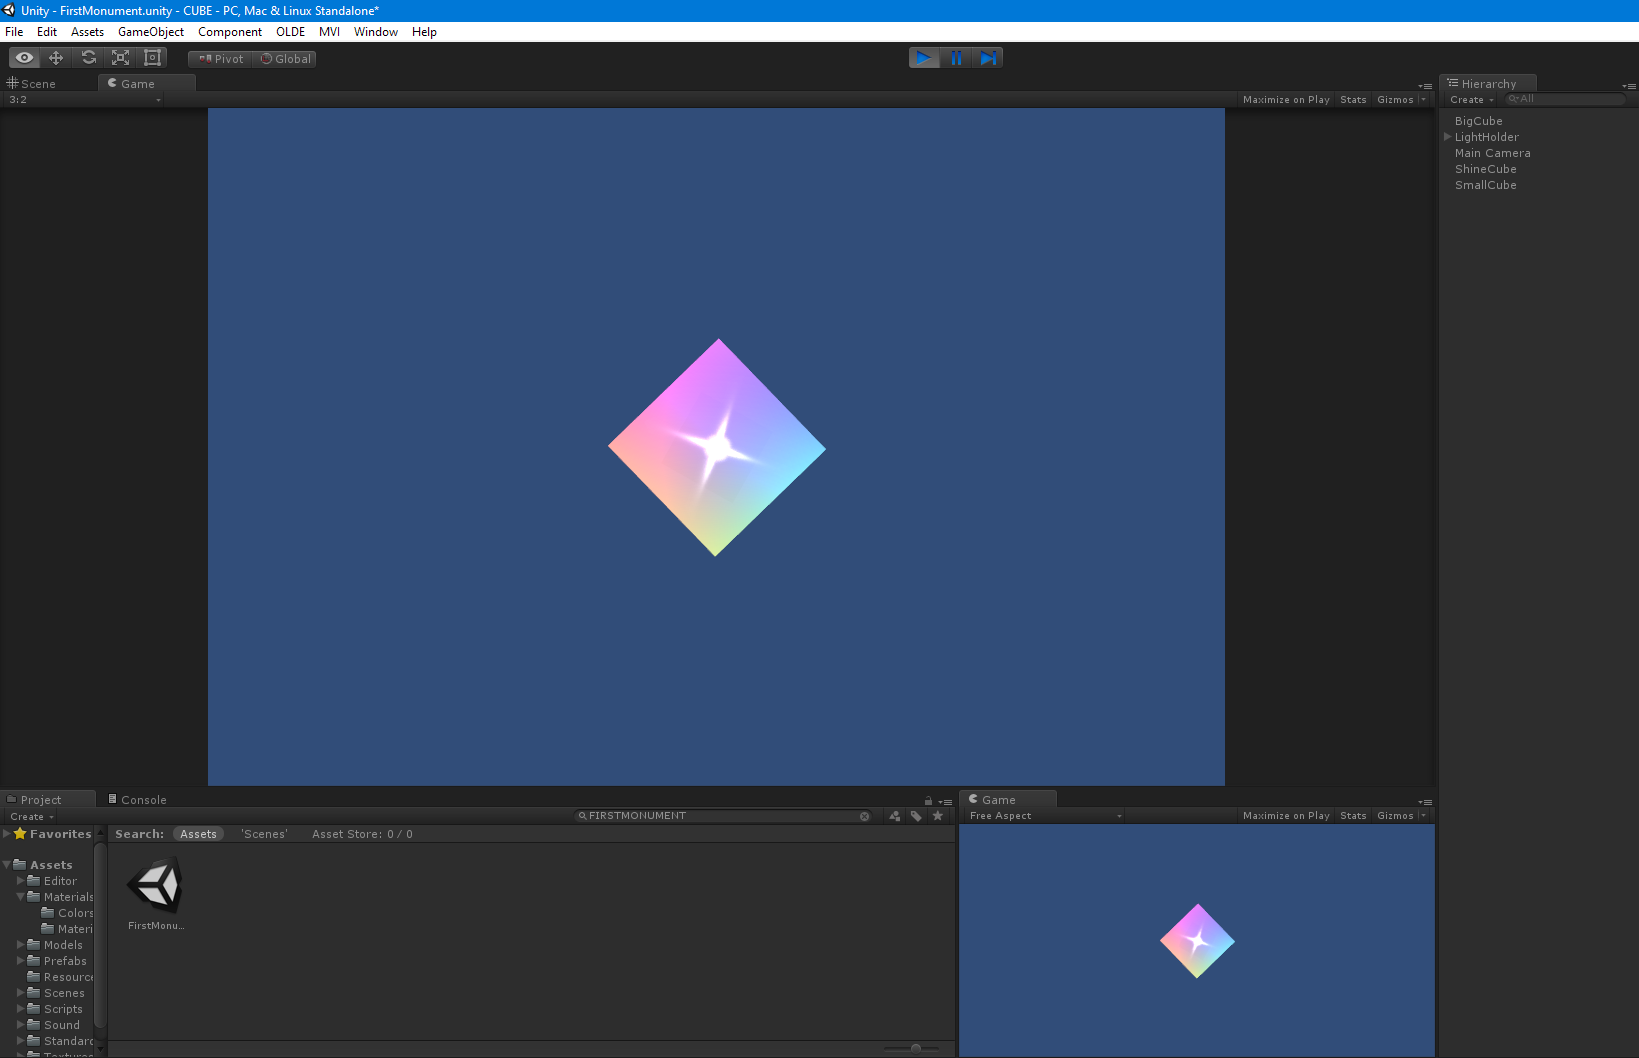The image size is (1639, 1058).
Task: Pause the game
Action: (x=956, y=58)
